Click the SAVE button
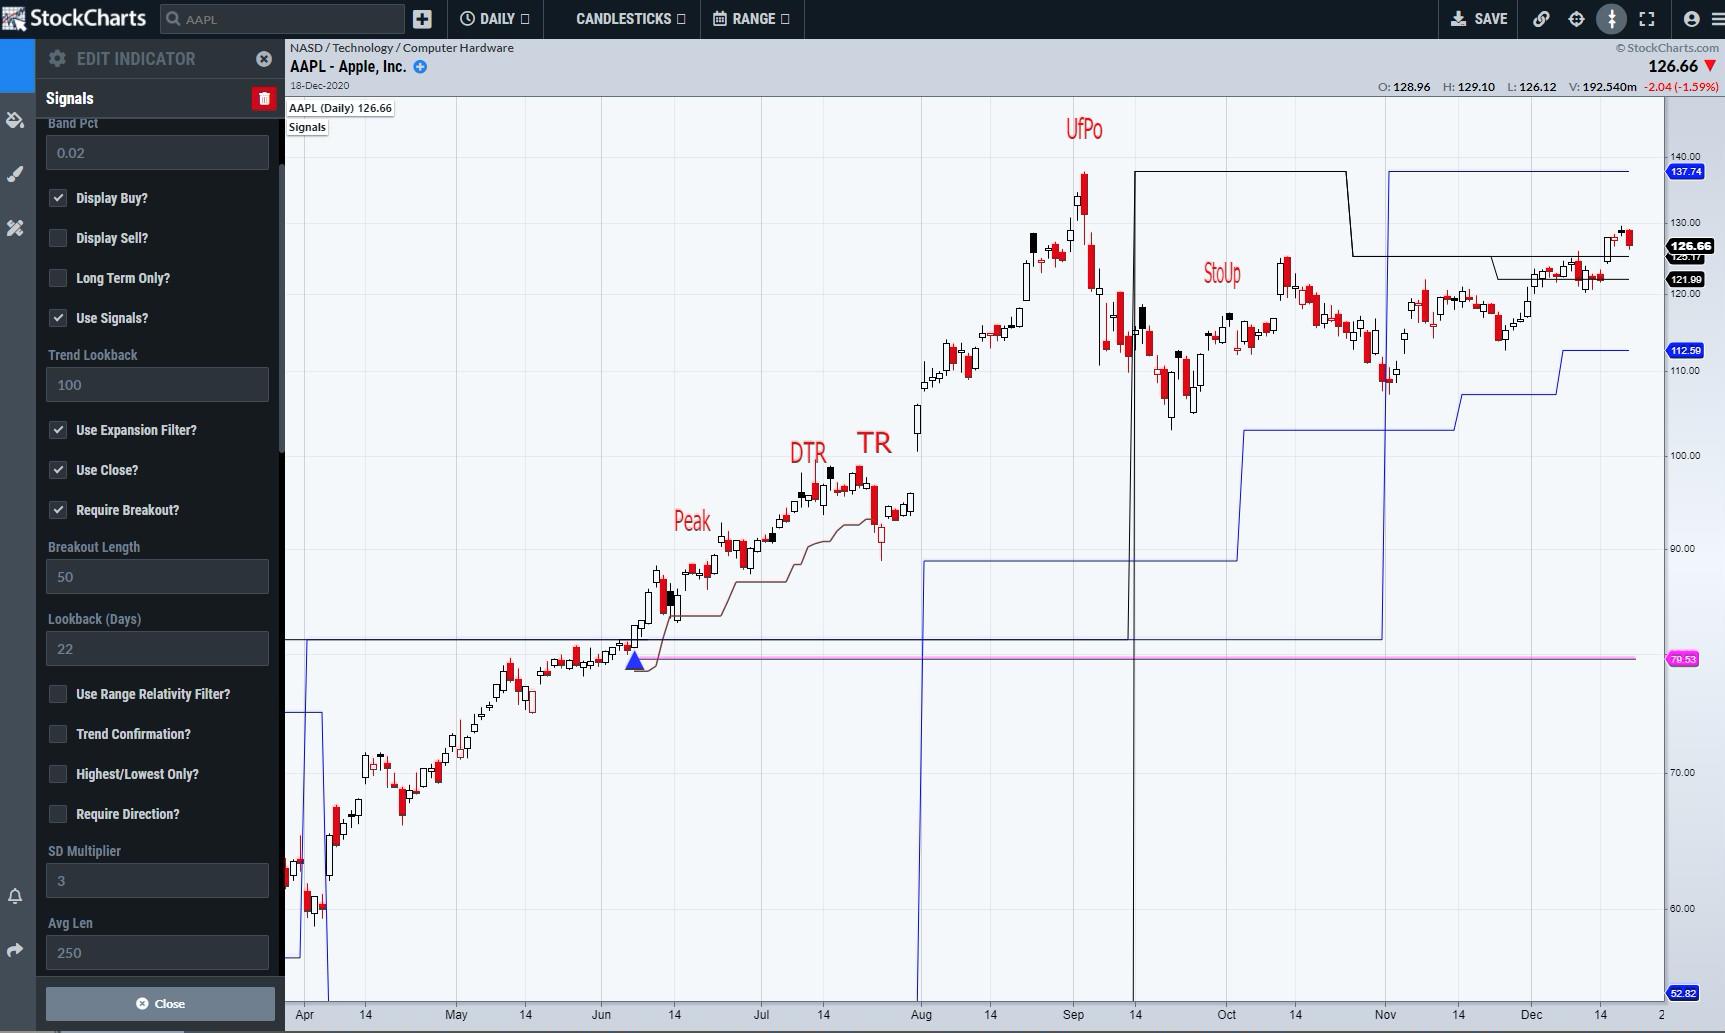The height and width of the screenshot is (1033, 1725). pyautogui.click(x=1479, y=19)
